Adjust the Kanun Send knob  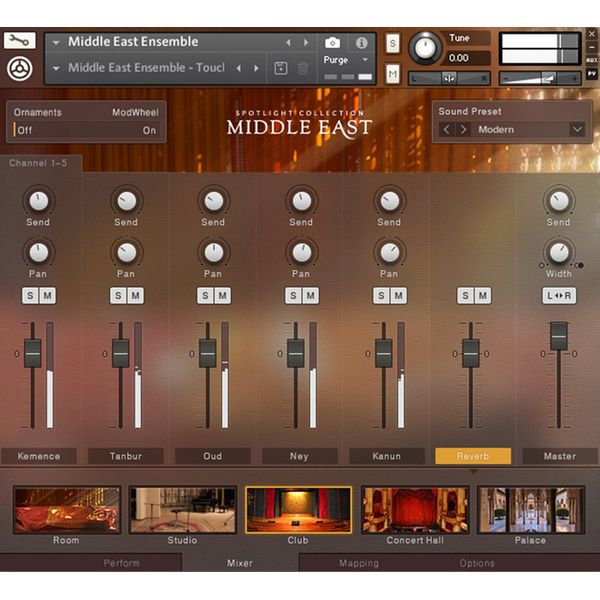(390, 201)
